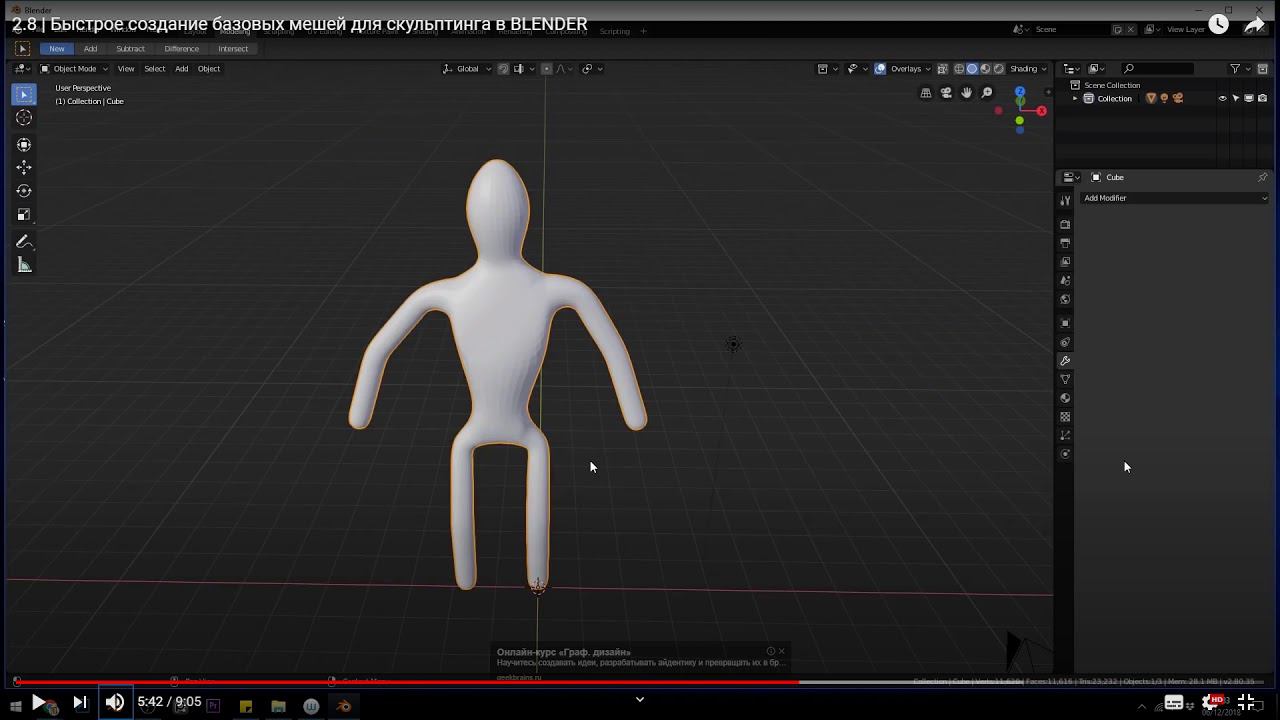Screen dimensions: 1280x720
Task: Activate the 3D Cursor tool
Action: pyautogui.click(x=24, y=118)
